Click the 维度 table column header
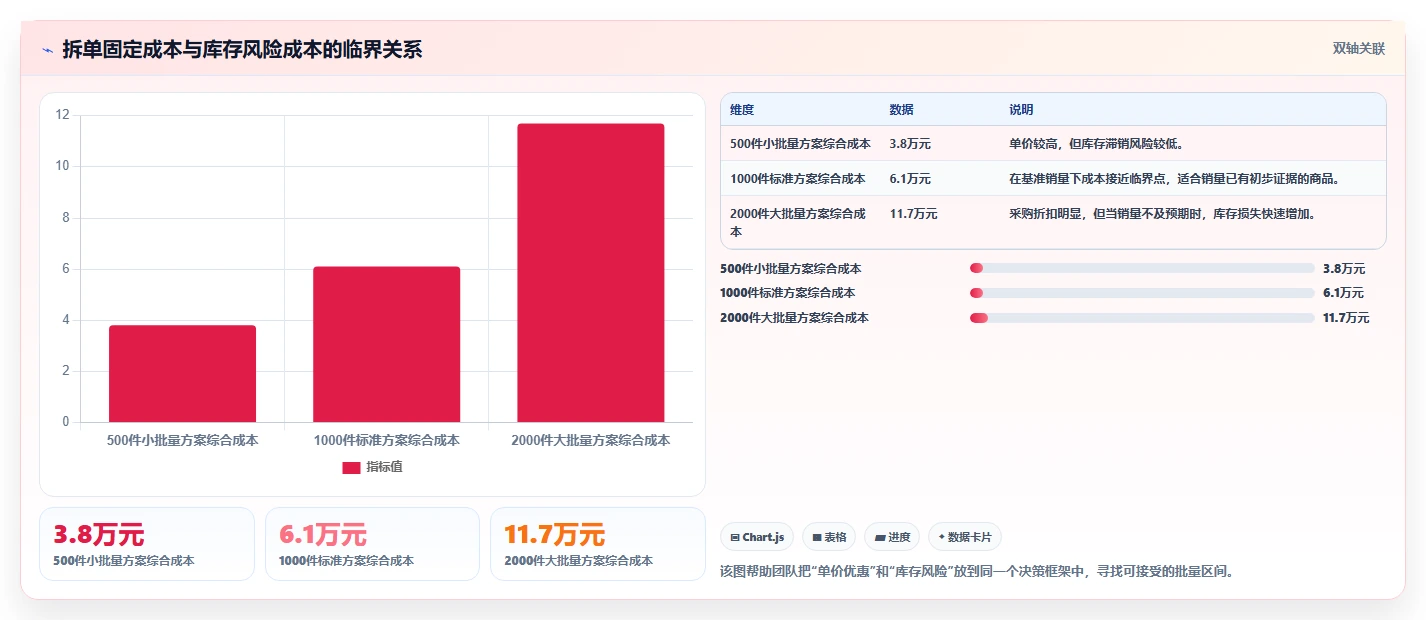 click(742, 110)
